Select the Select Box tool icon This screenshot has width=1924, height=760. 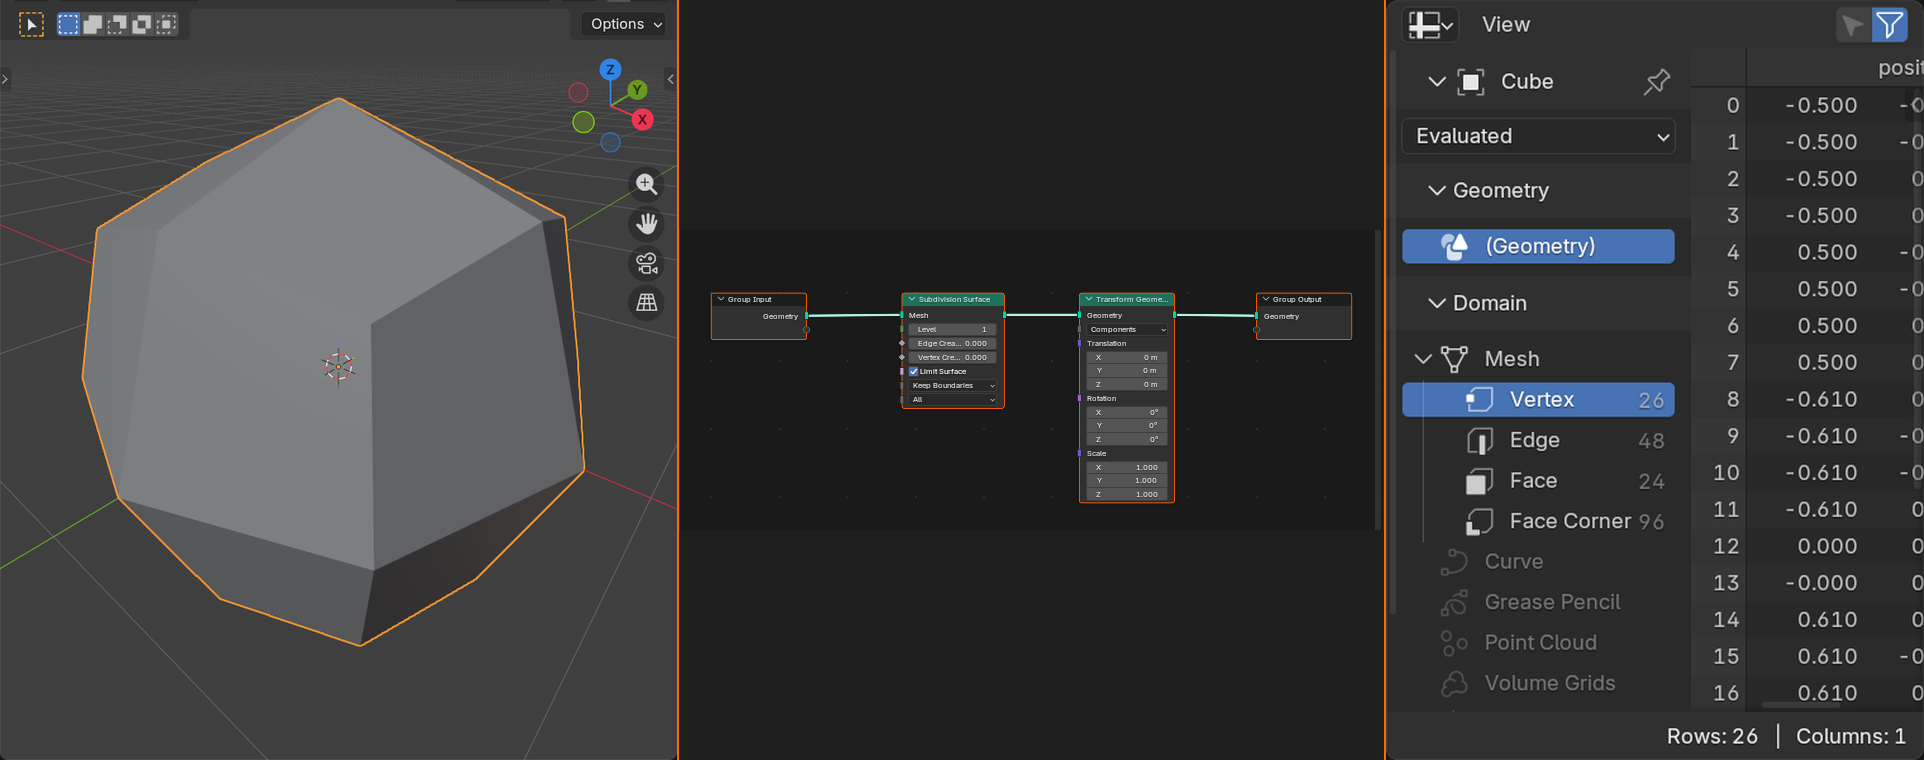pos(32,24)
